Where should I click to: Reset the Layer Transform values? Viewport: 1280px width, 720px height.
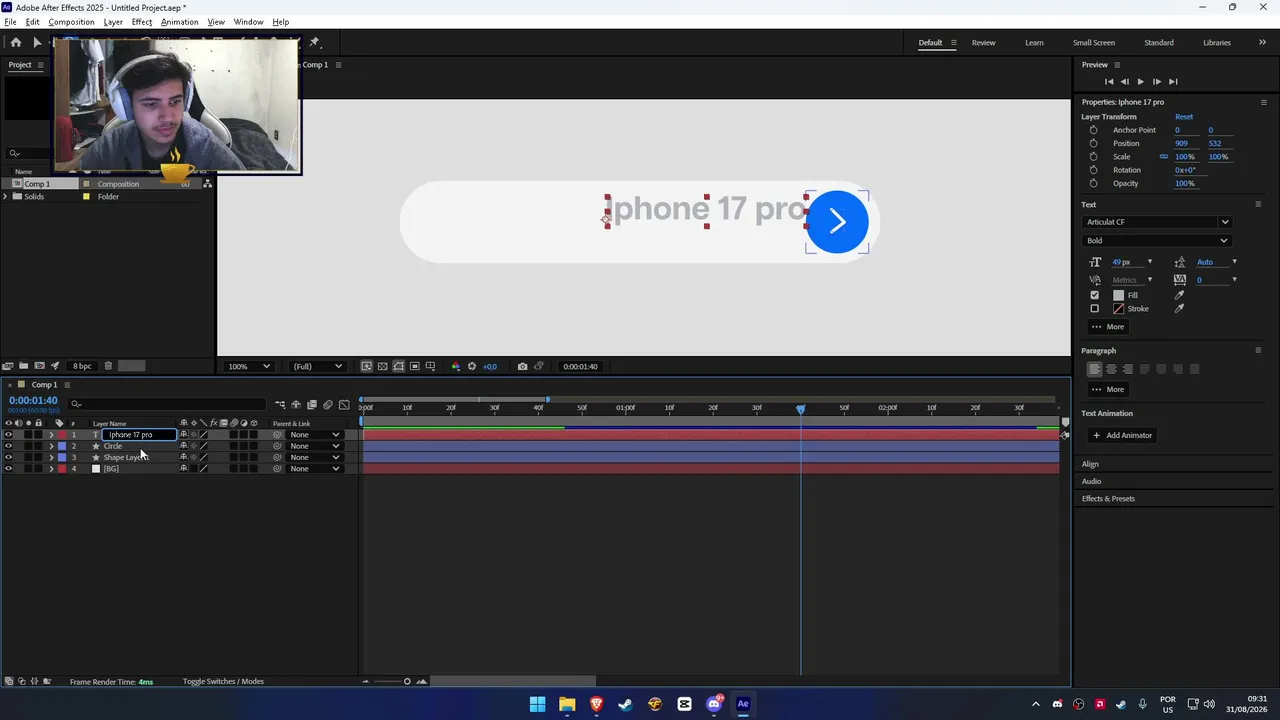coord(1184,117)
